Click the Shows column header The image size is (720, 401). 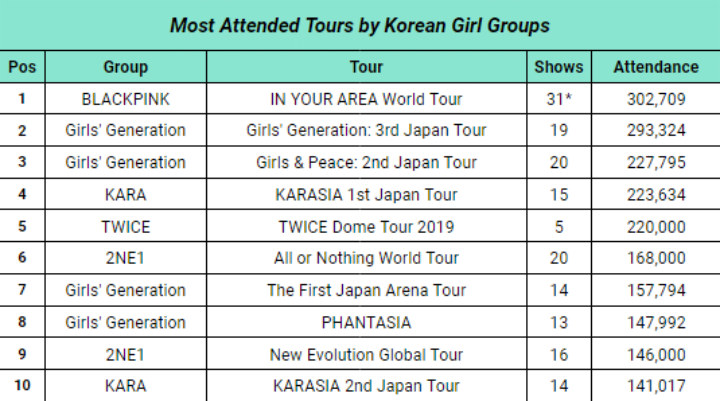click(x=559, y=67)
